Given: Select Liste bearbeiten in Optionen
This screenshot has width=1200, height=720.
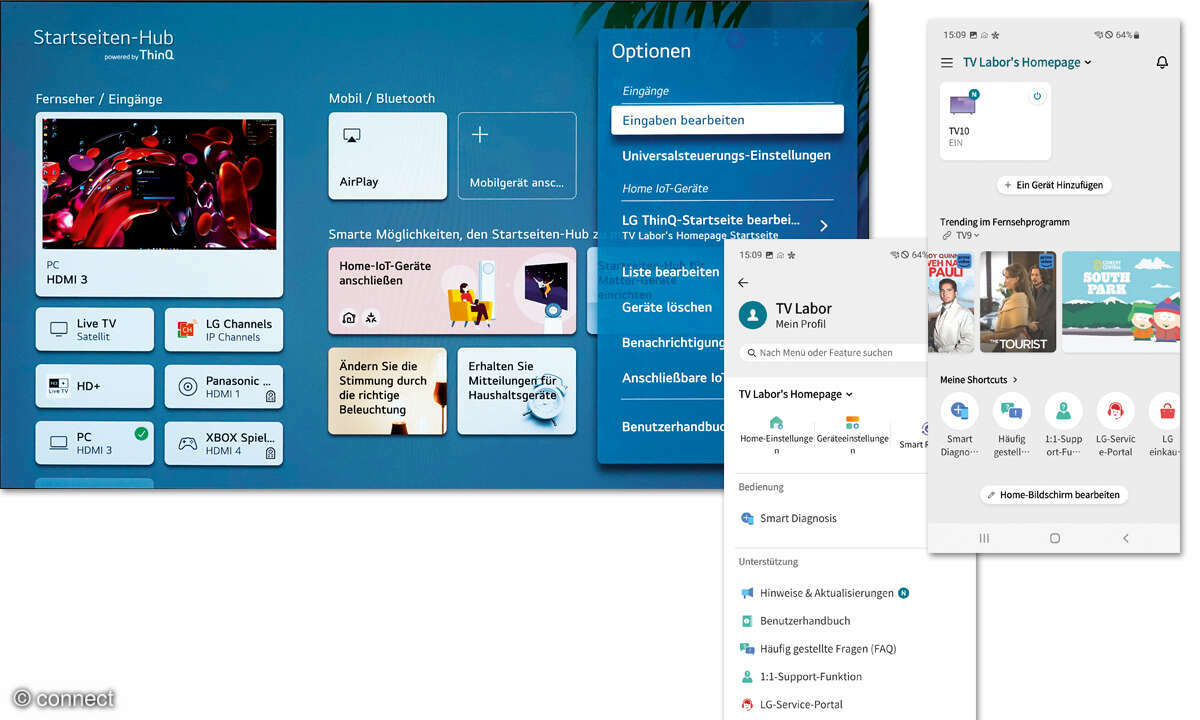Looking at the screenshot, I should click(671, 272).
